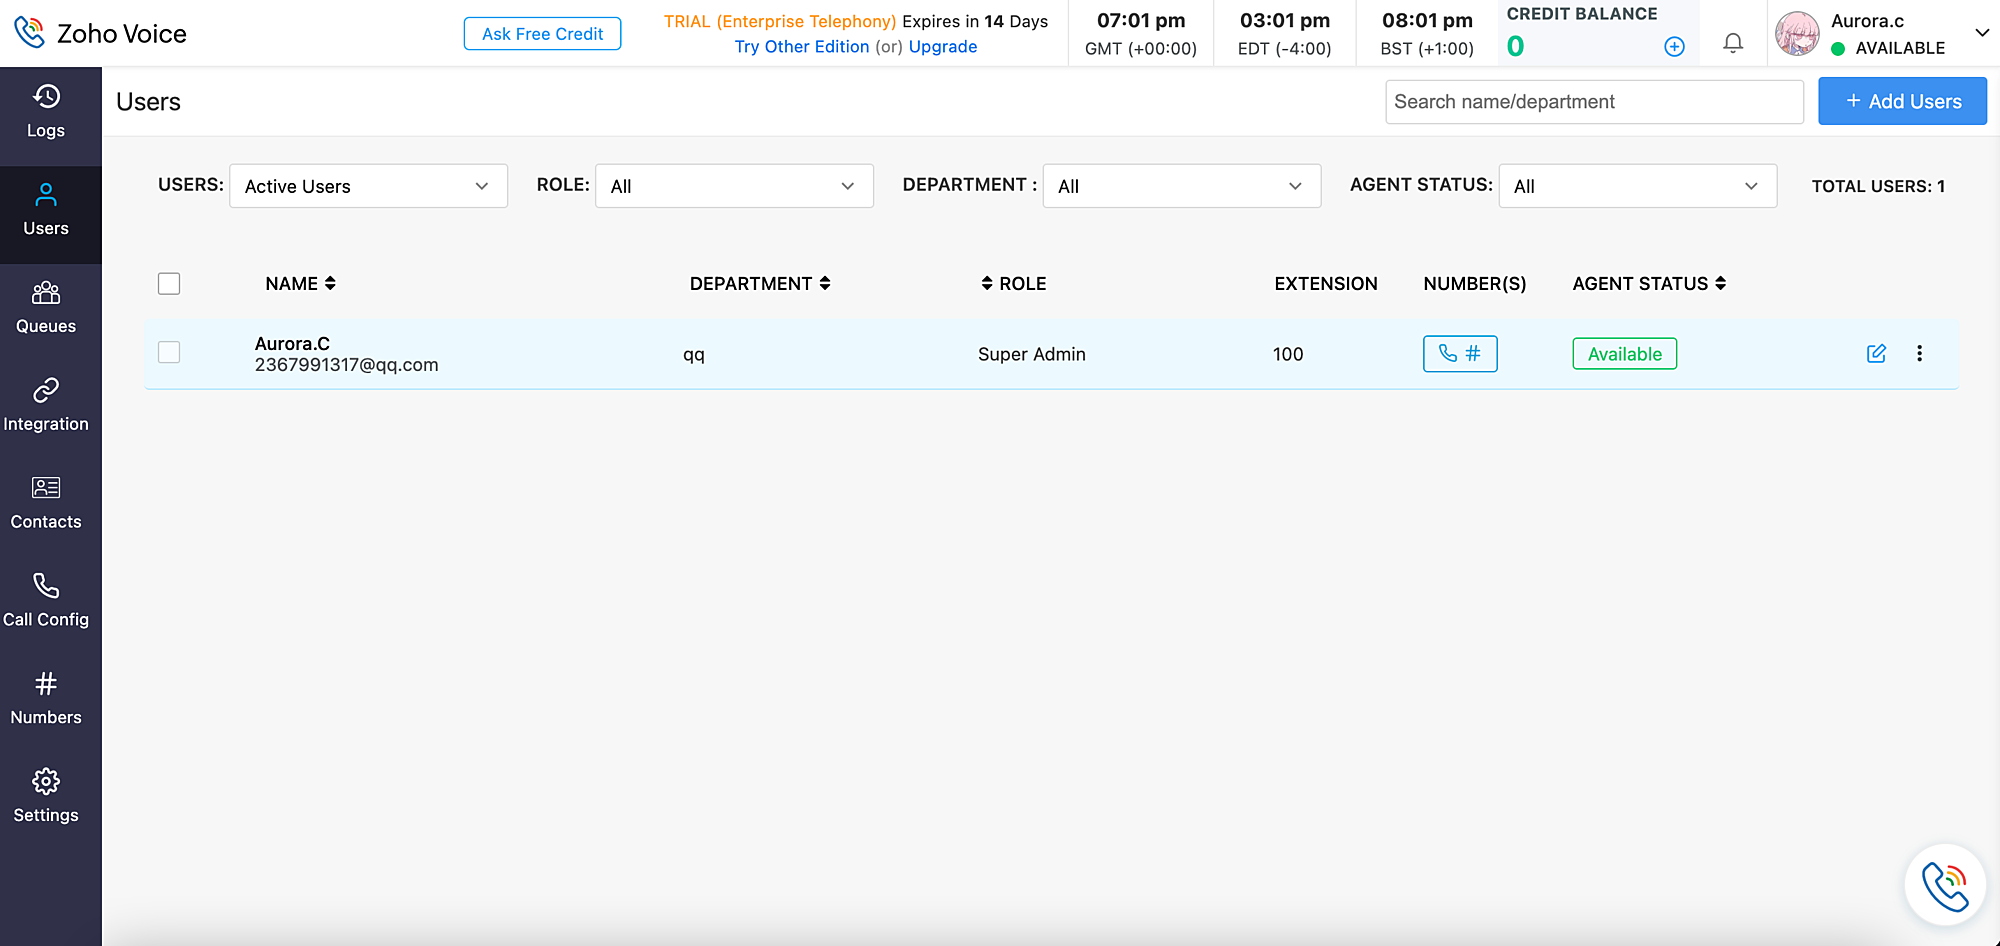Click the Zoho Voice logo icon
The image size is (2000, 946).
[x=30, y=33]
